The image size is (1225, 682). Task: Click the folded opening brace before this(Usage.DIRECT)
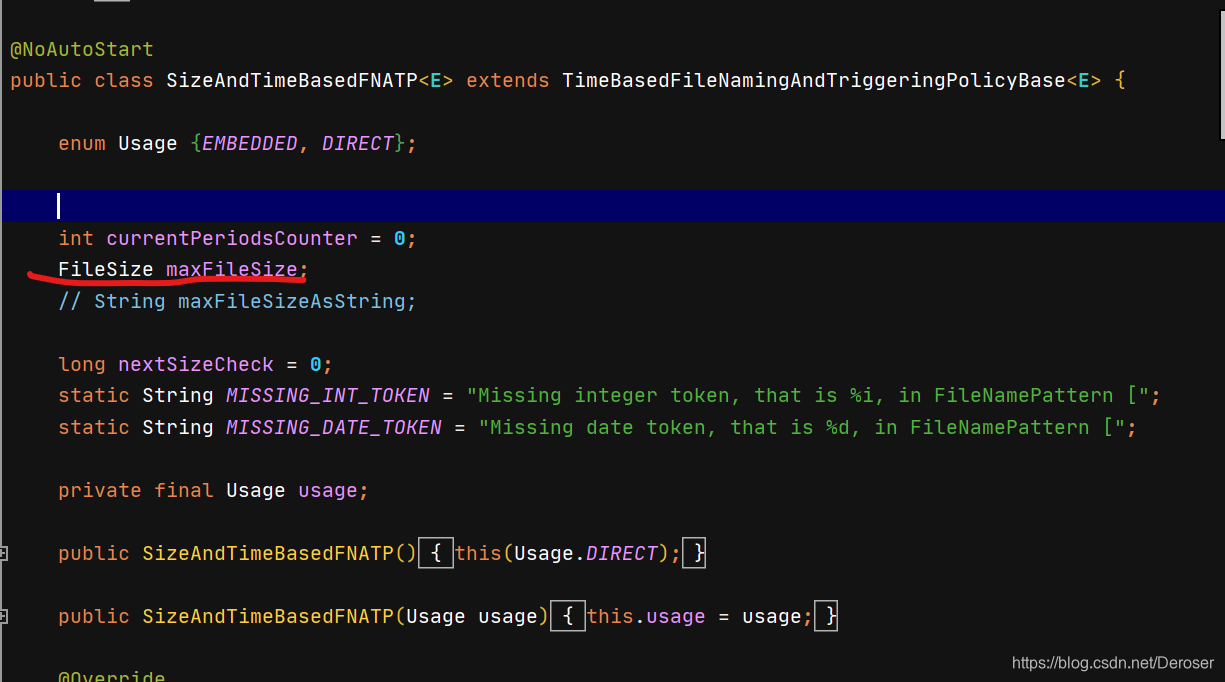[x=436, y=553]
